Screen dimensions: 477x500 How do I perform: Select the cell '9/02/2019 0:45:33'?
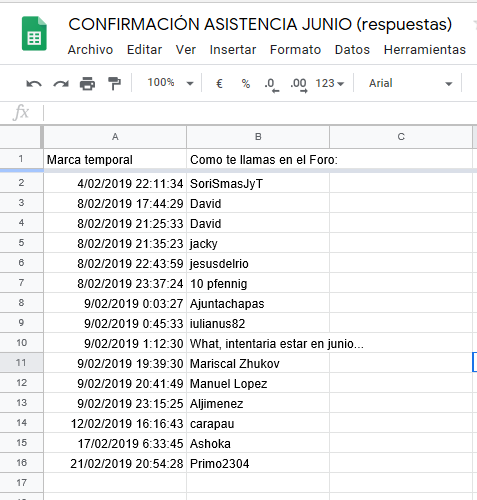click(115, 323)
